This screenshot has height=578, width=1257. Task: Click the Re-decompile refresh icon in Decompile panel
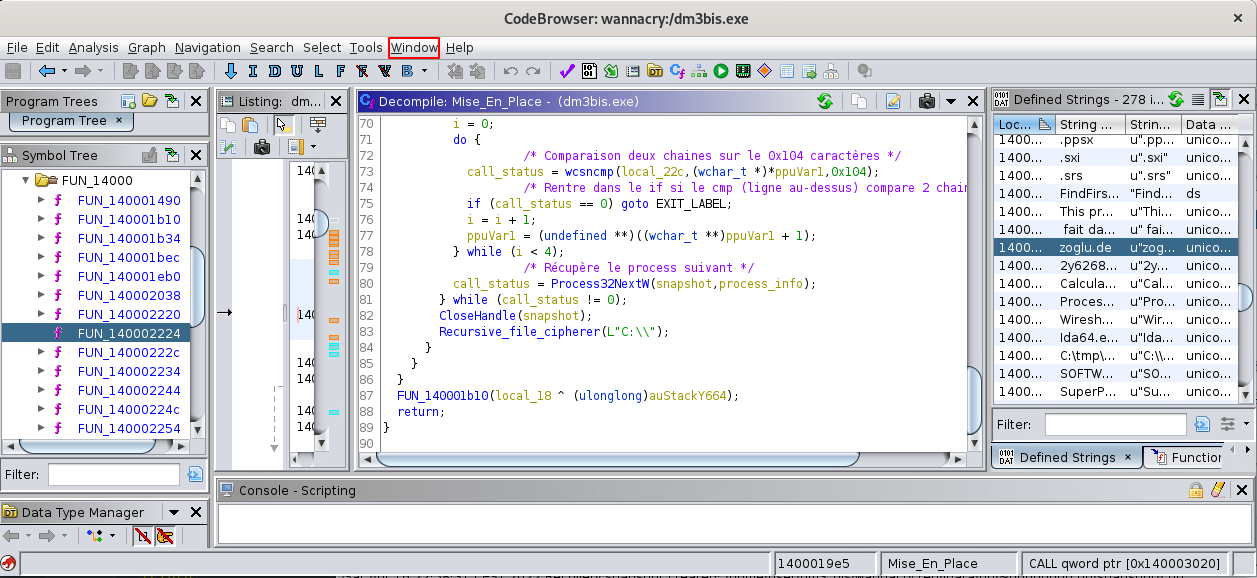pos(825,101)
